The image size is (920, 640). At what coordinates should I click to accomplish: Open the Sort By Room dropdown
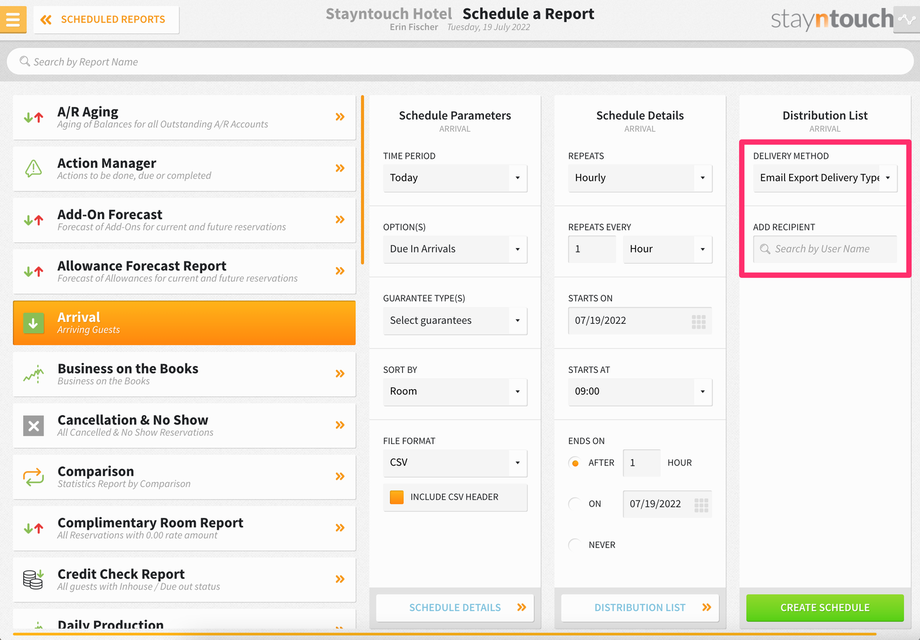pyautogui.click(x=455, y=391)
